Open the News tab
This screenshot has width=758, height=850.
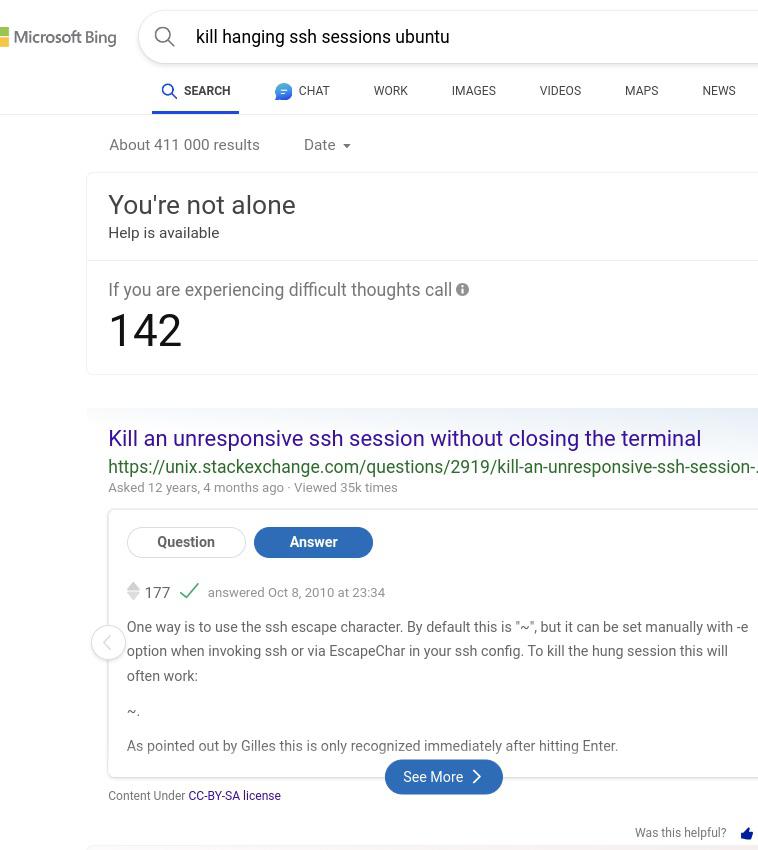point(718,91)
